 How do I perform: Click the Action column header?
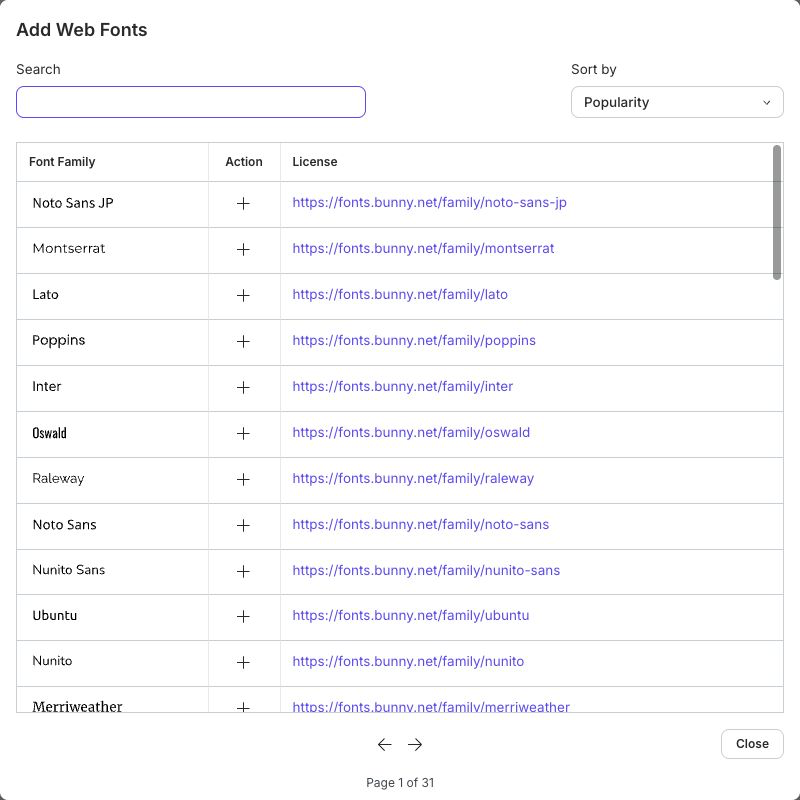click(x=244, y=162)
